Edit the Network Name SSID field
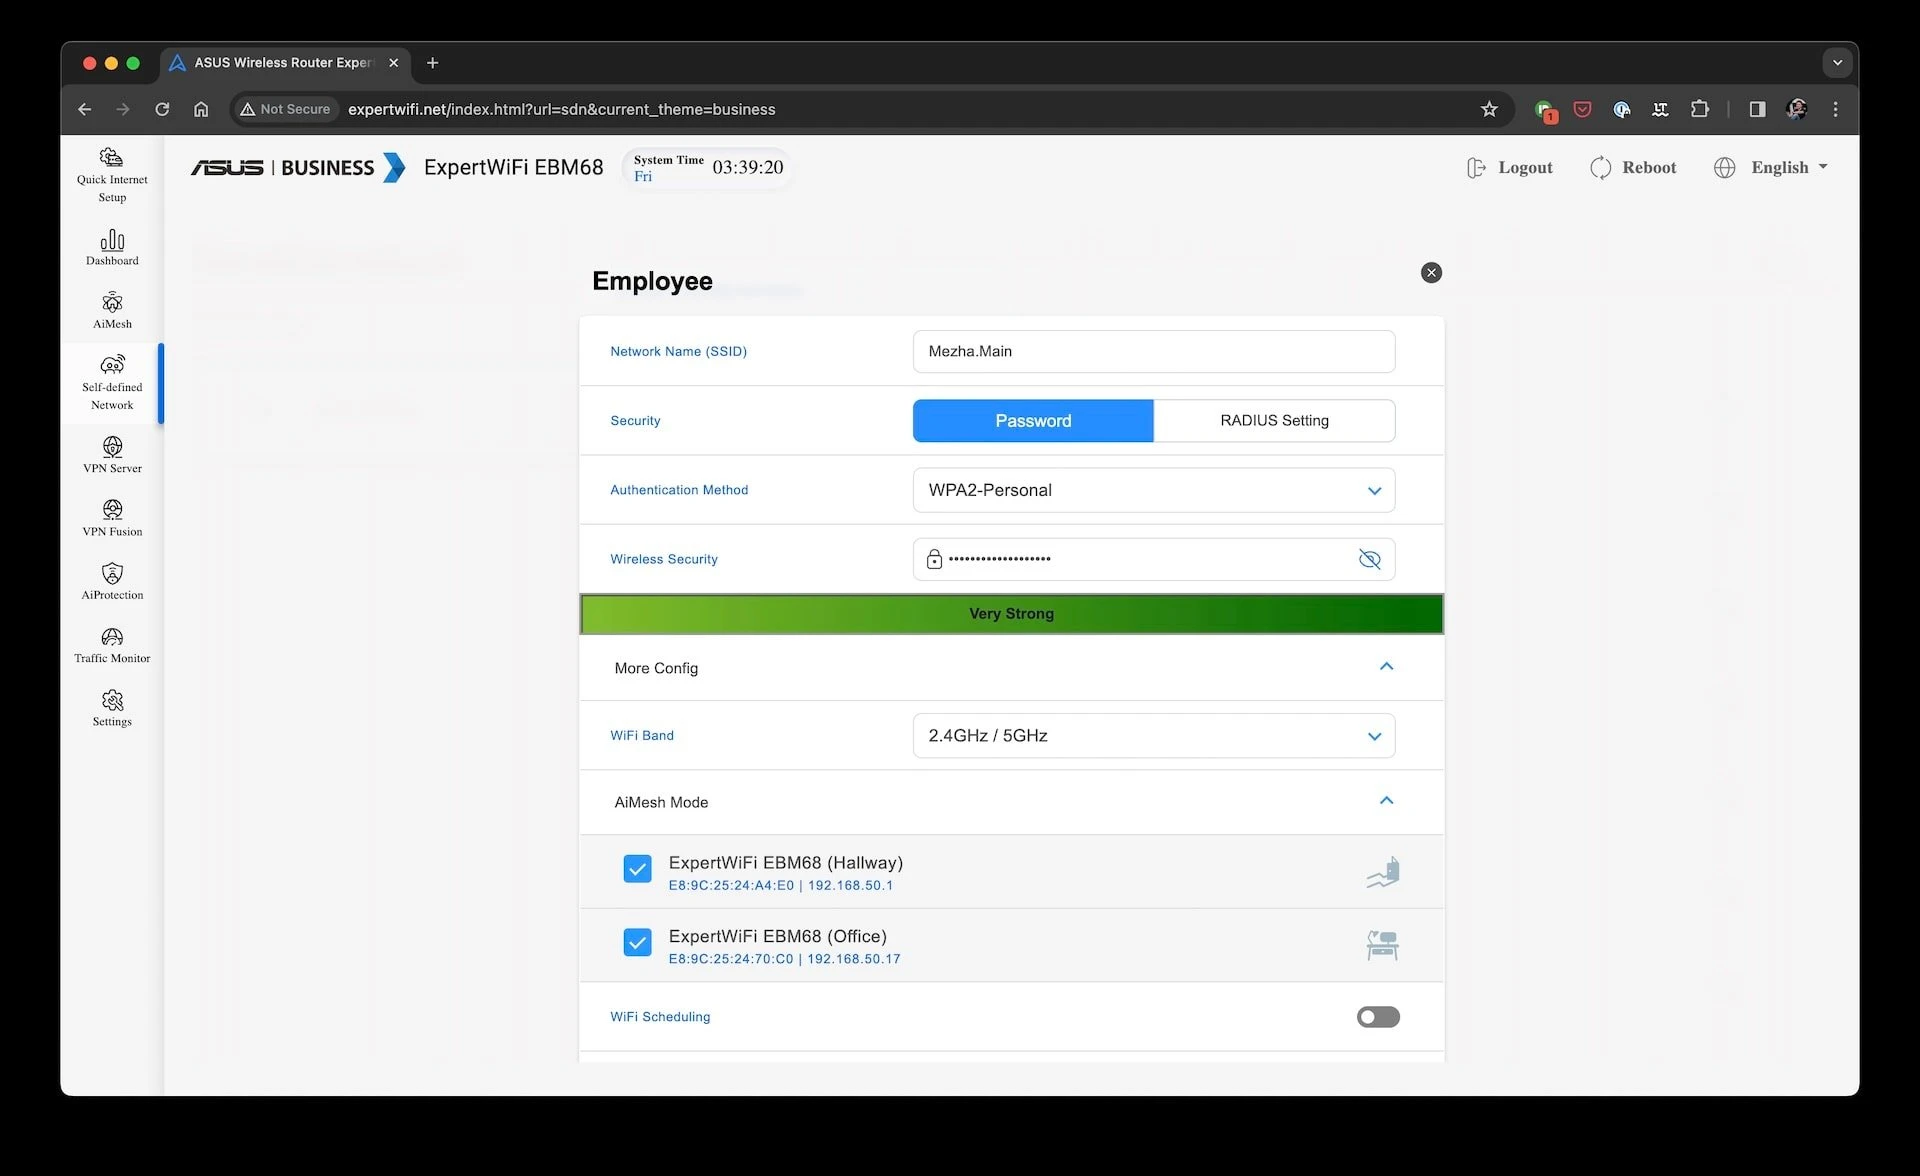1920x1176 pixels. click(1154, 352)
